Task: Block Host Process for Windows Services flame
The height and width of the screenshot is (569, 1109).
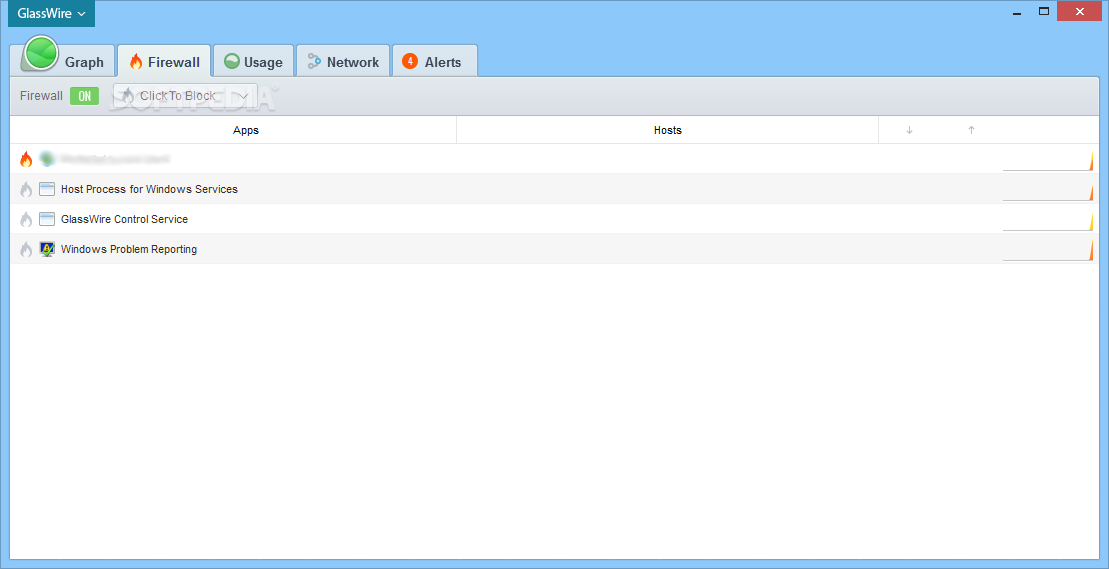Action: pos(26,189)
